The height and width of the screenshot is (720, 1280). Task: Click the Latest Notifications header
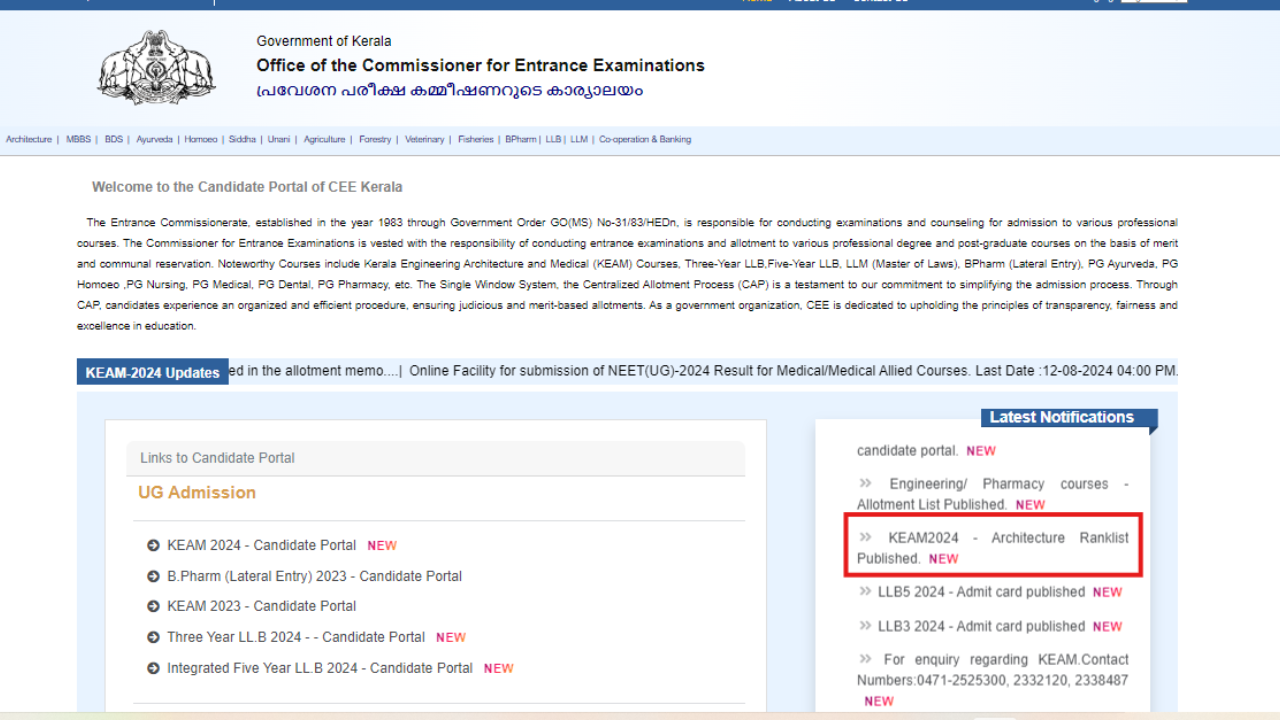[x=1069, y=418]
